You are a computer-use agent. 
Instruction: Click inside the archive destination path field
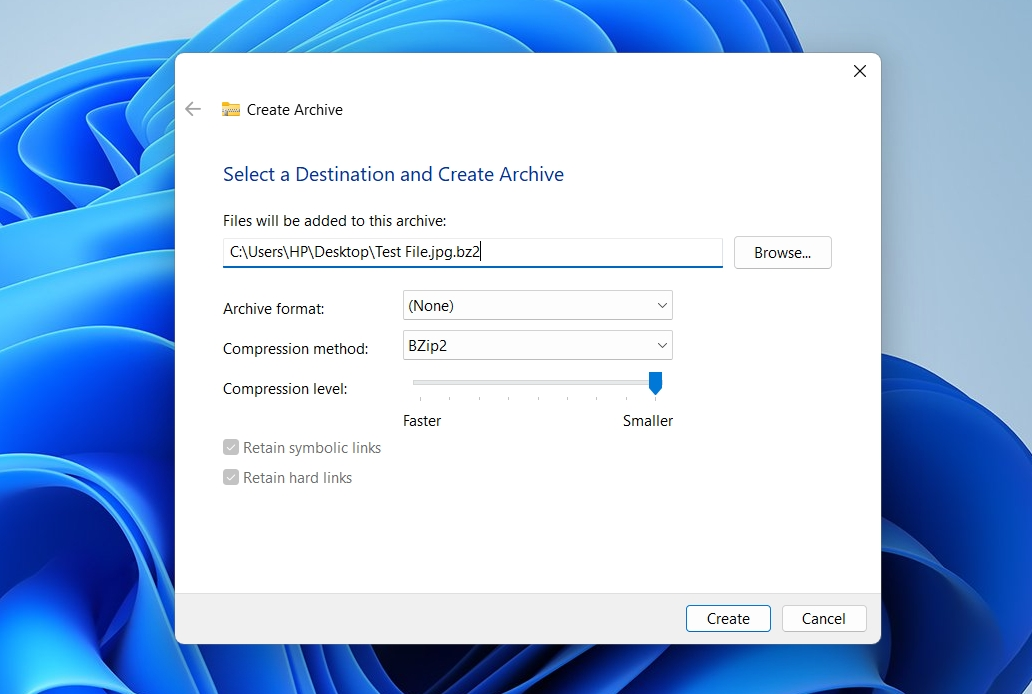472,251
